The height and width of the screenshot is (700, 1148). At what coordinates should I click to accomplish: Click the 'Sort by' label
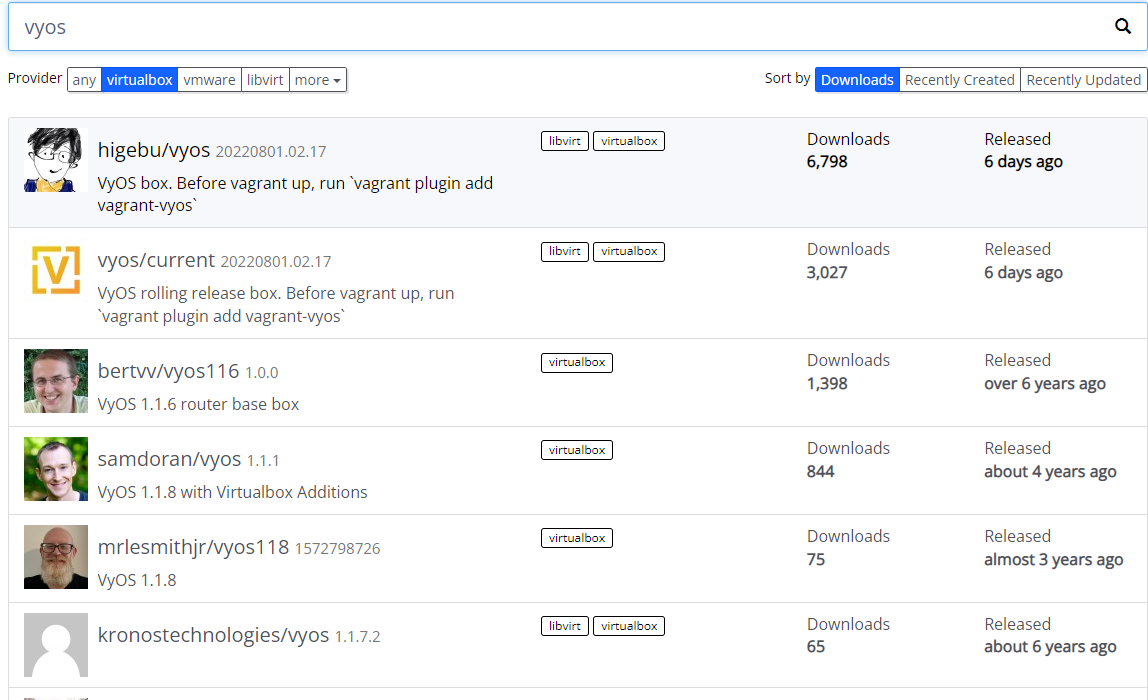tap(787, 78)
